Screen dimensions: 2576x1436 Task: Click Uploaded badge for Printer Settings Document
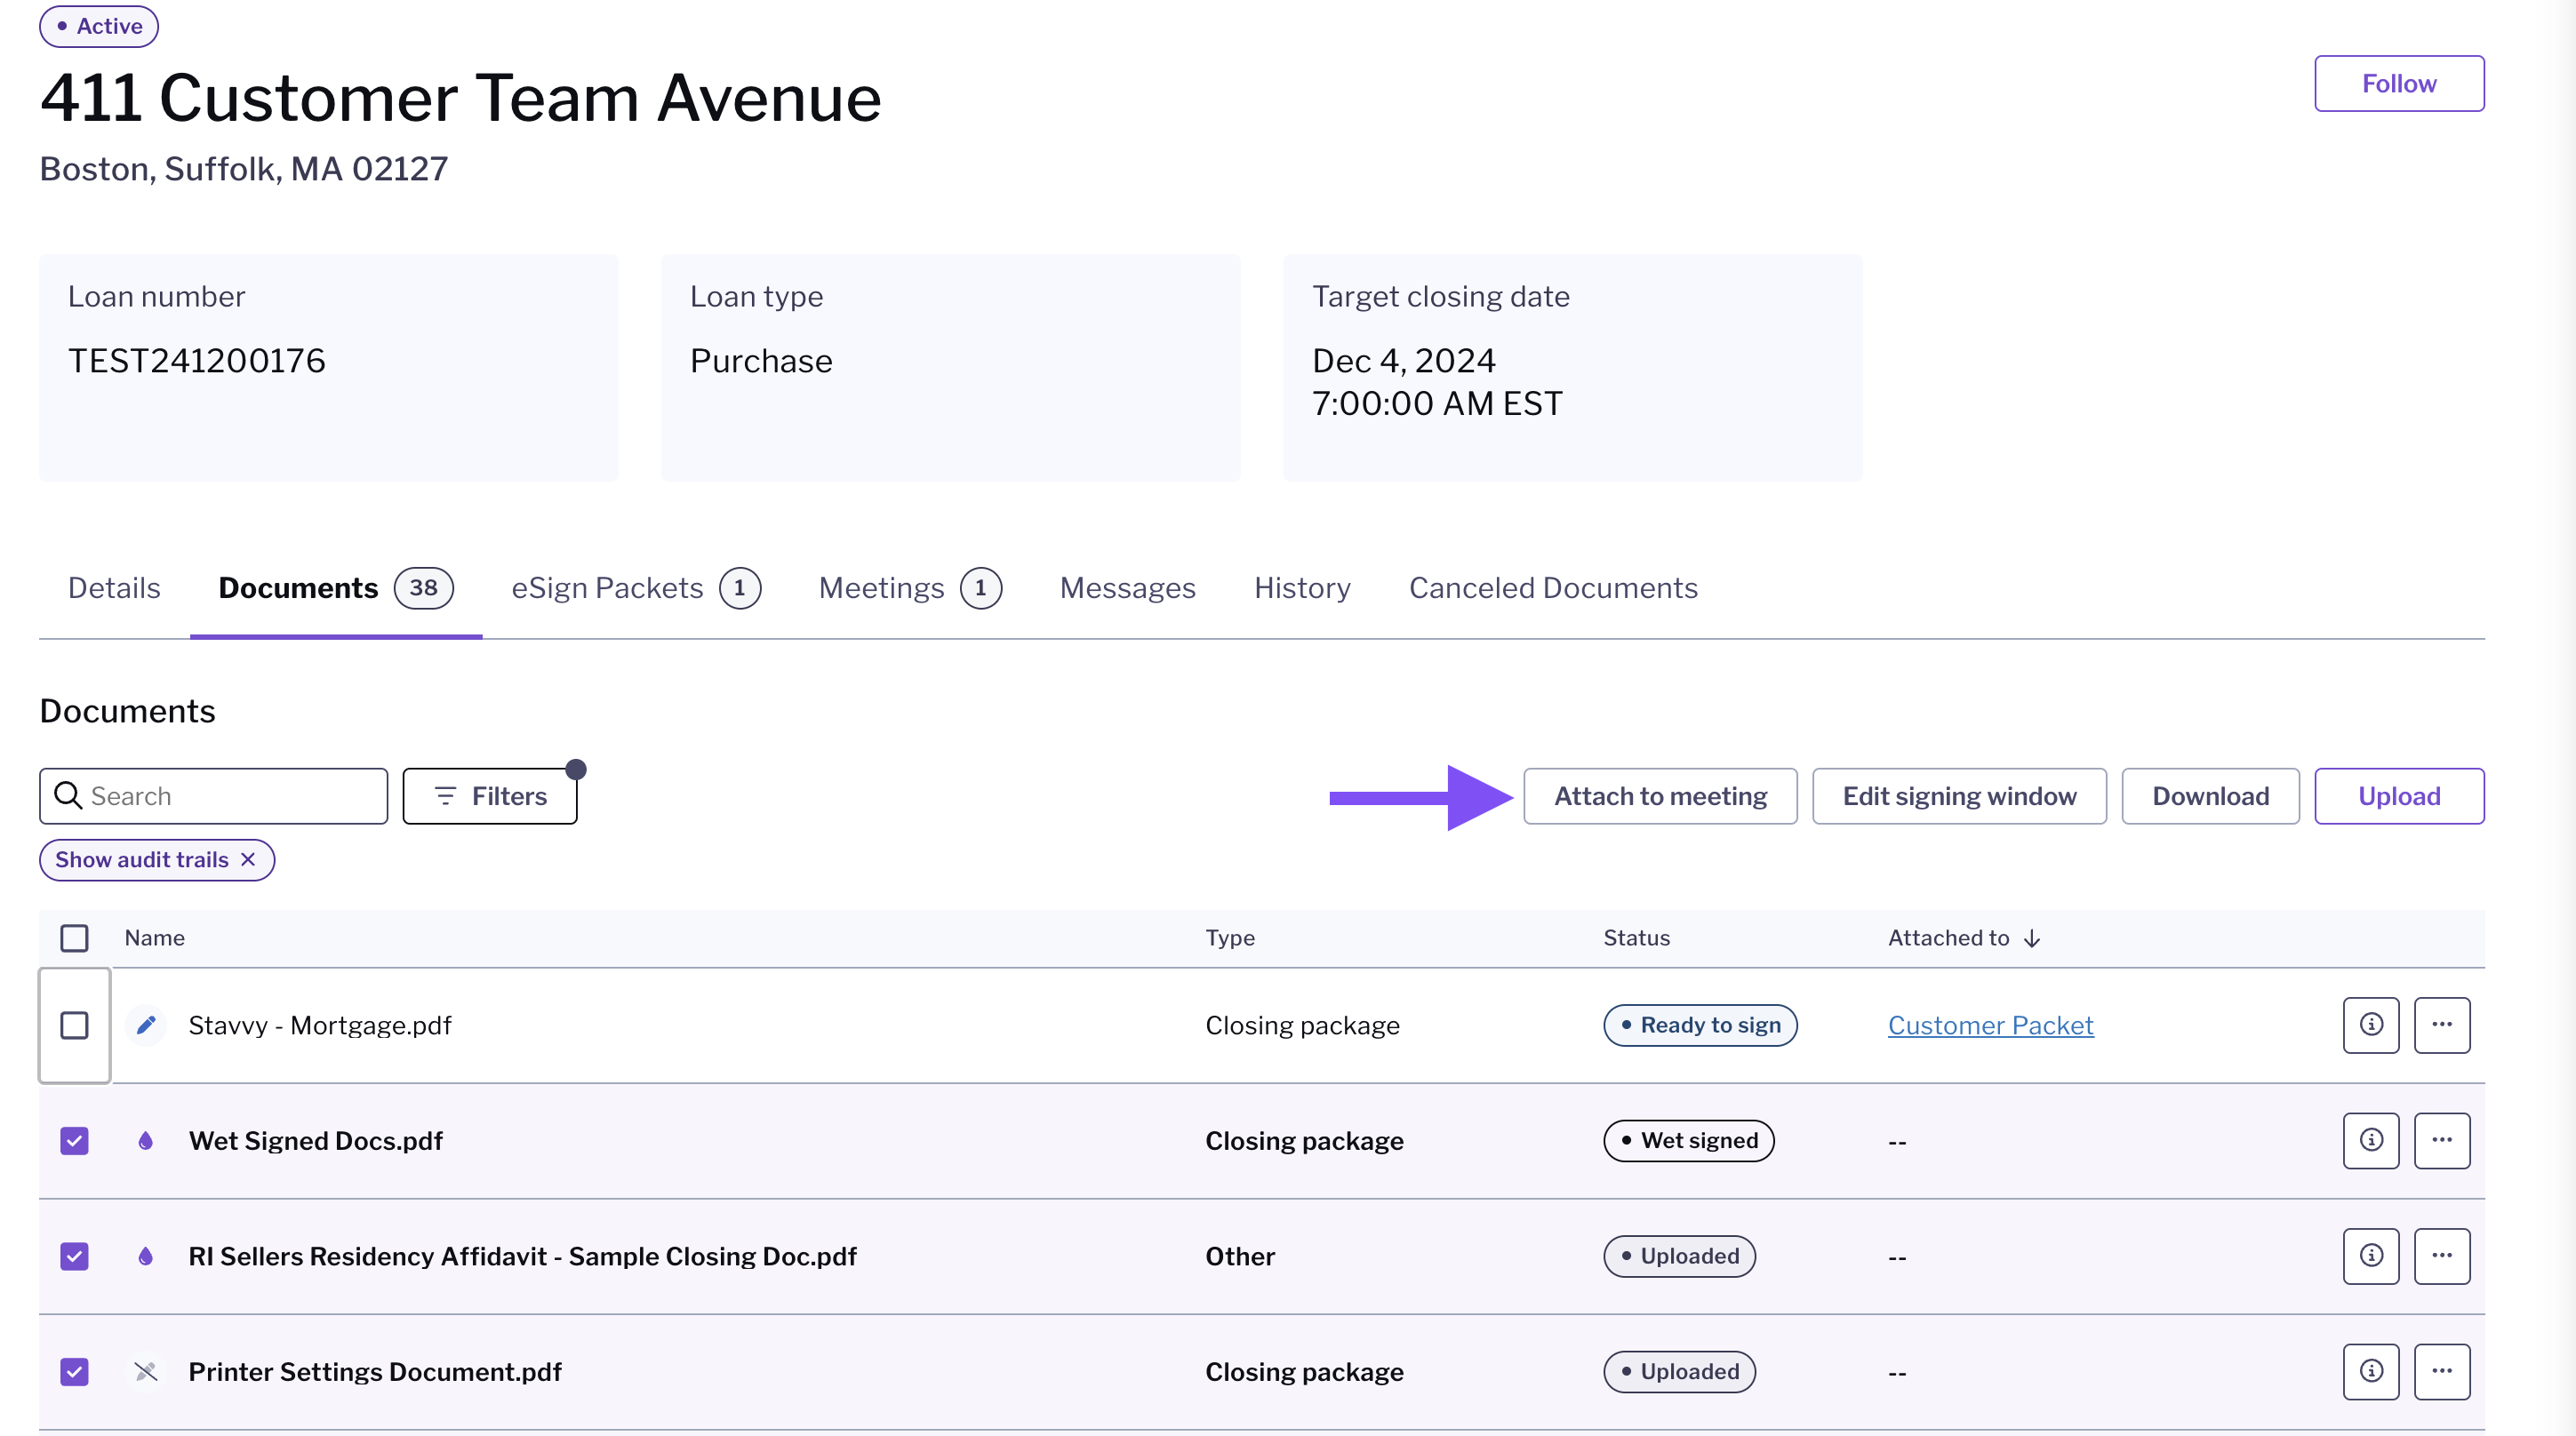coord(1679,1371)
